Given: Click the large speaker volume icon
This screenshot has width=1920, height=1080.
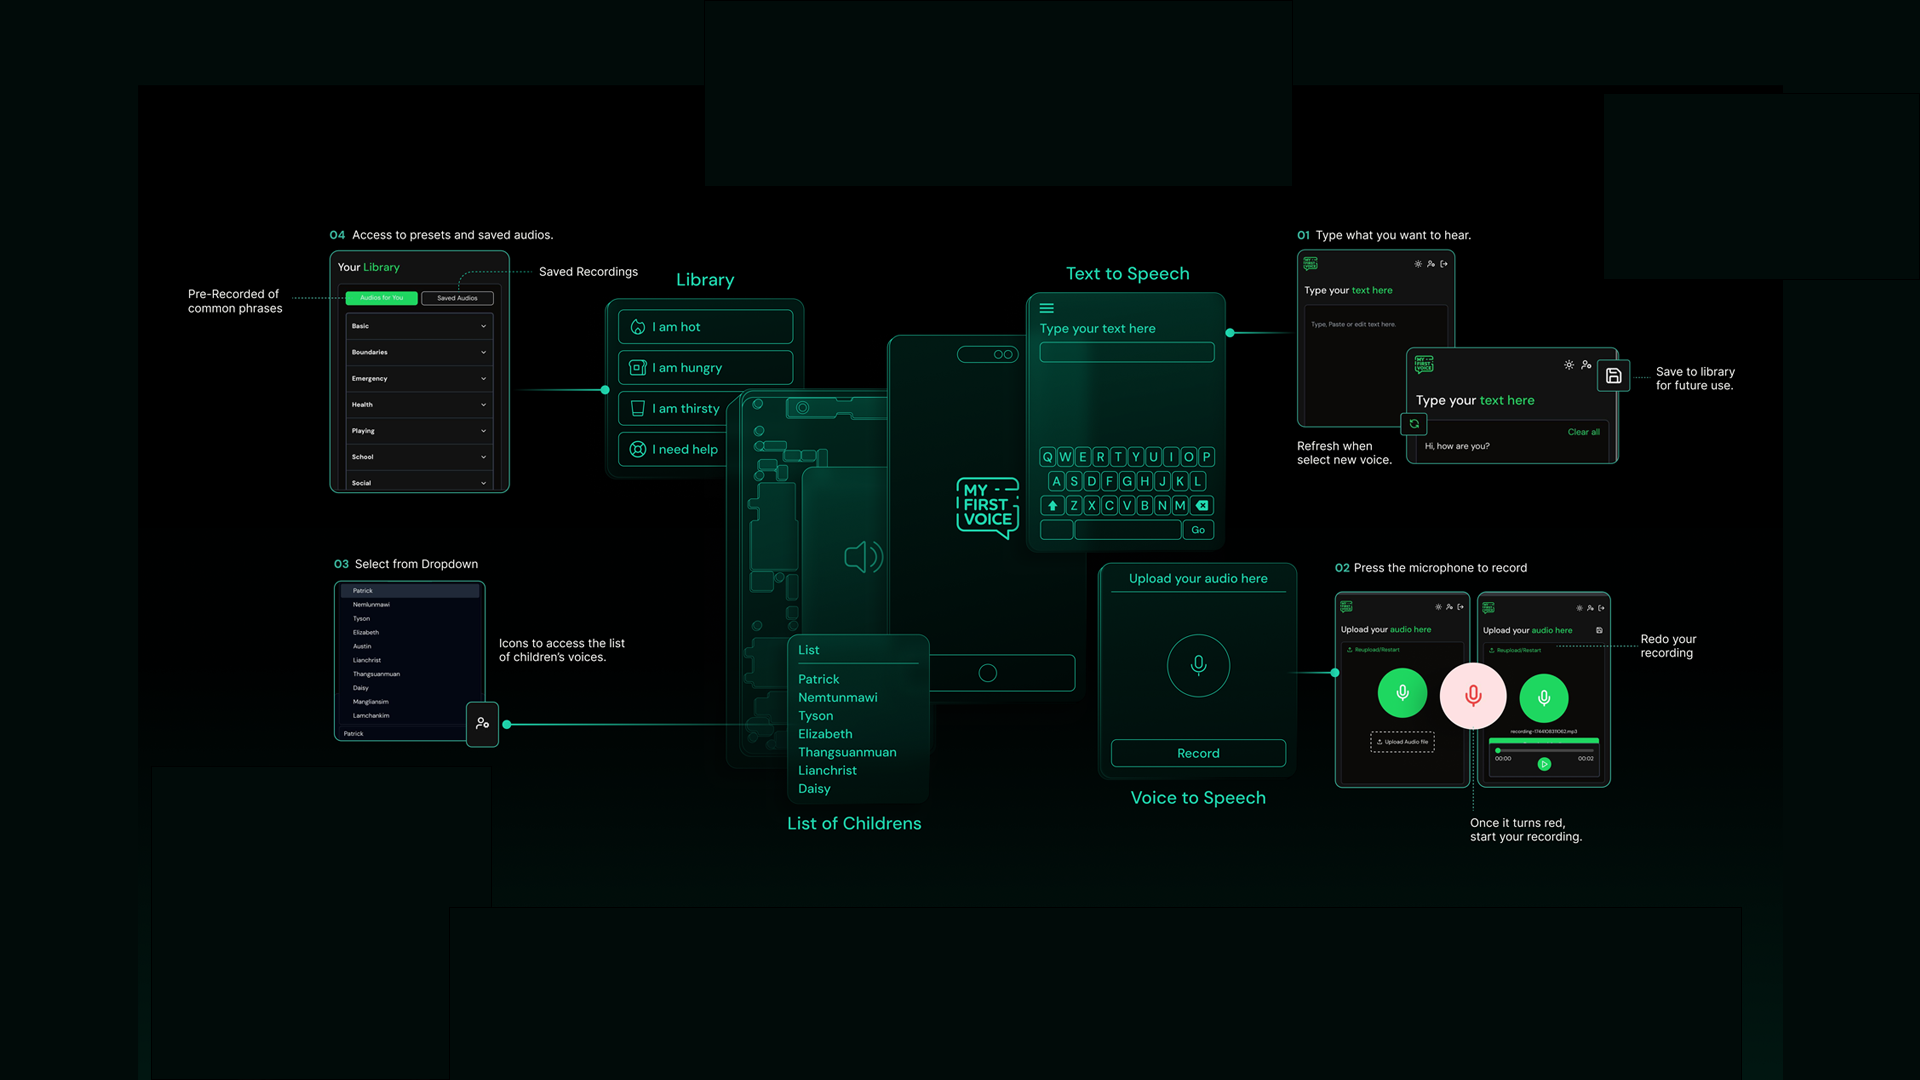Looking at the screenshot, I should pyautogui.click(x=862, y=557).
